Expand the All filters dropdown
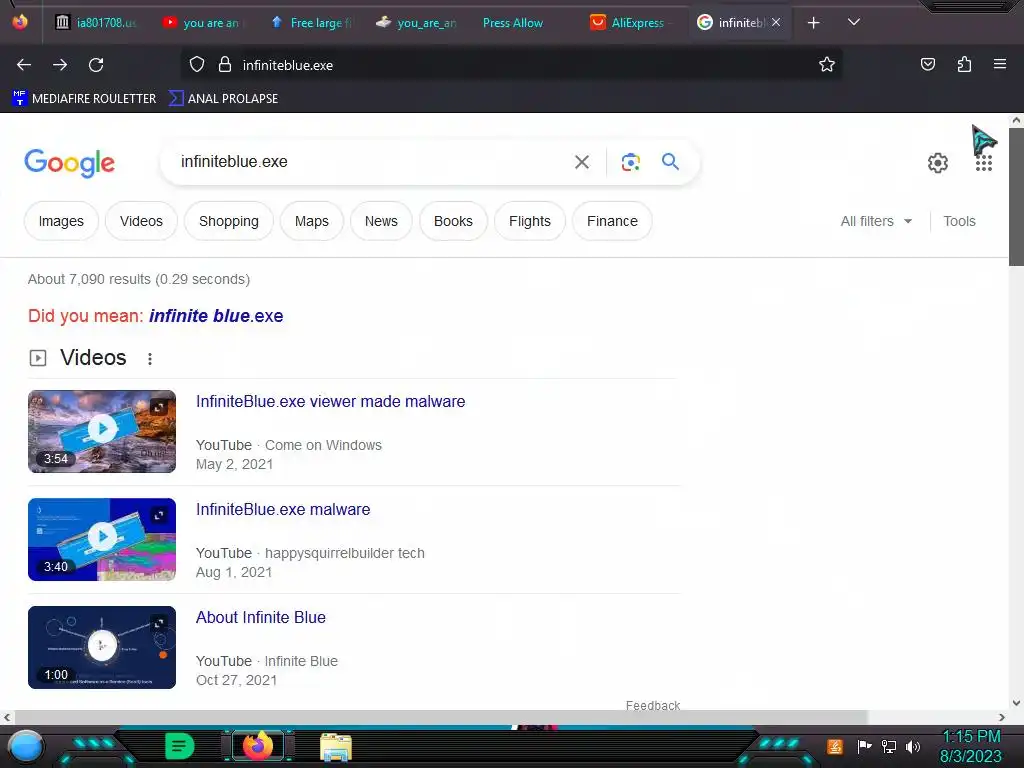 876,221
